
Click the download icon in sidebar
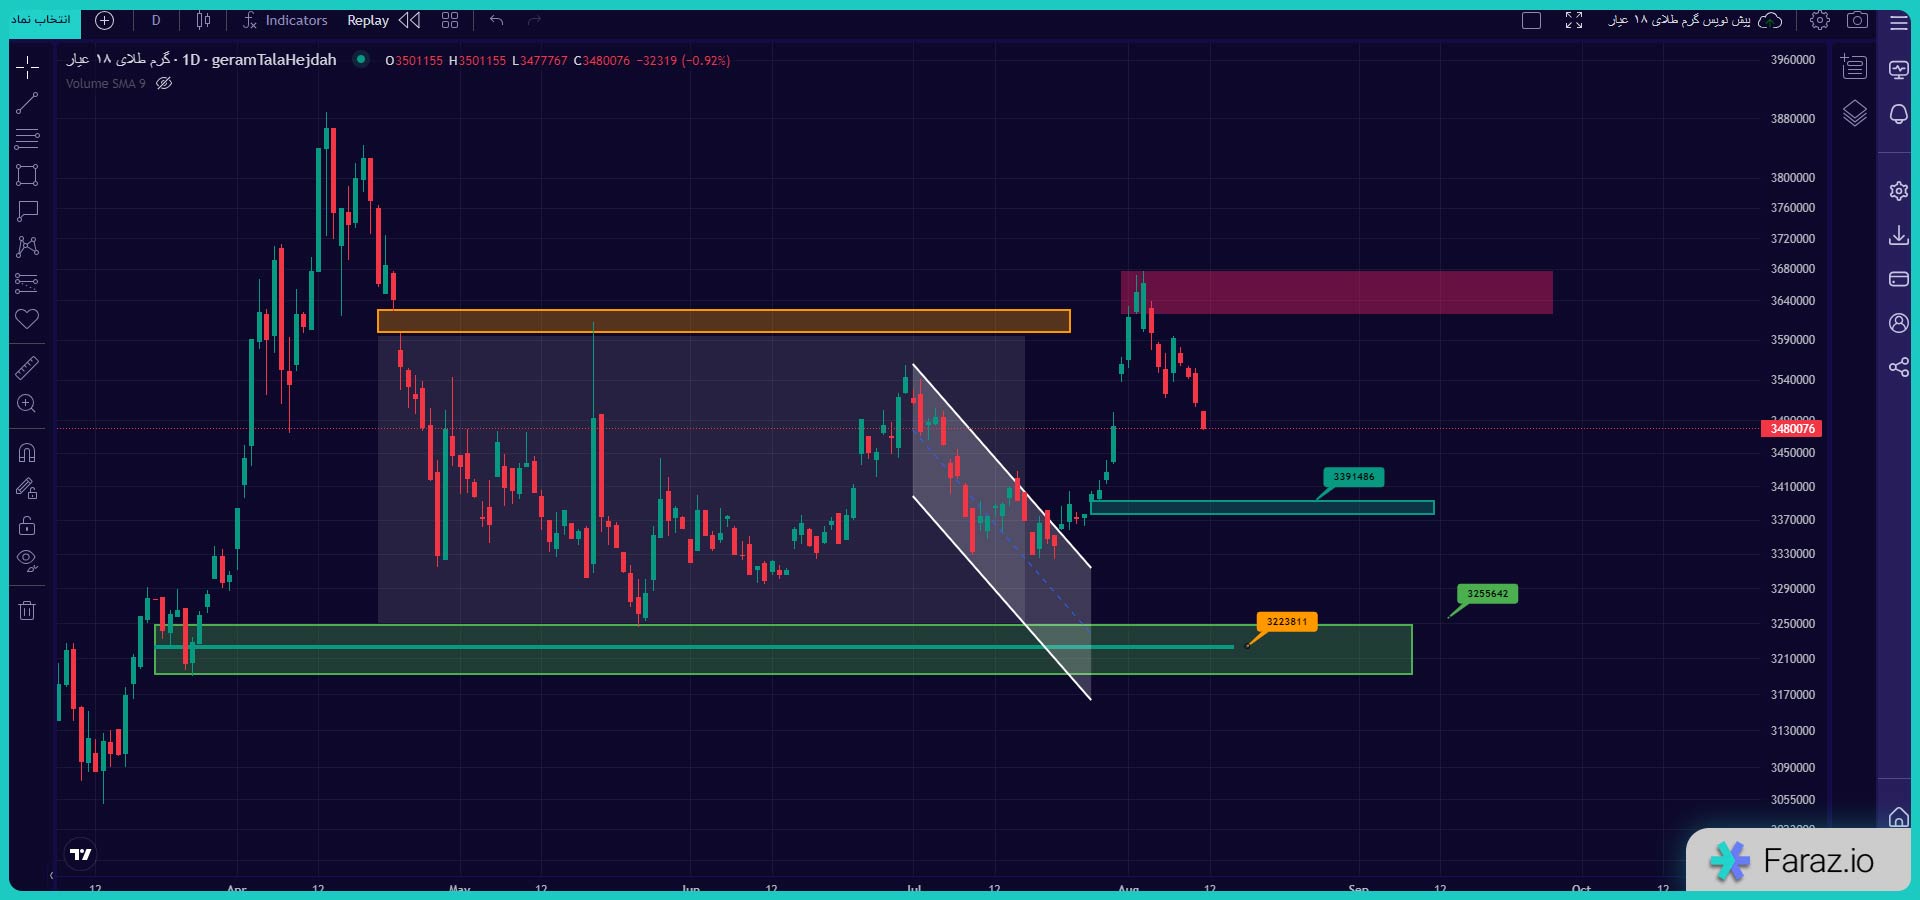coord(1898,235)
